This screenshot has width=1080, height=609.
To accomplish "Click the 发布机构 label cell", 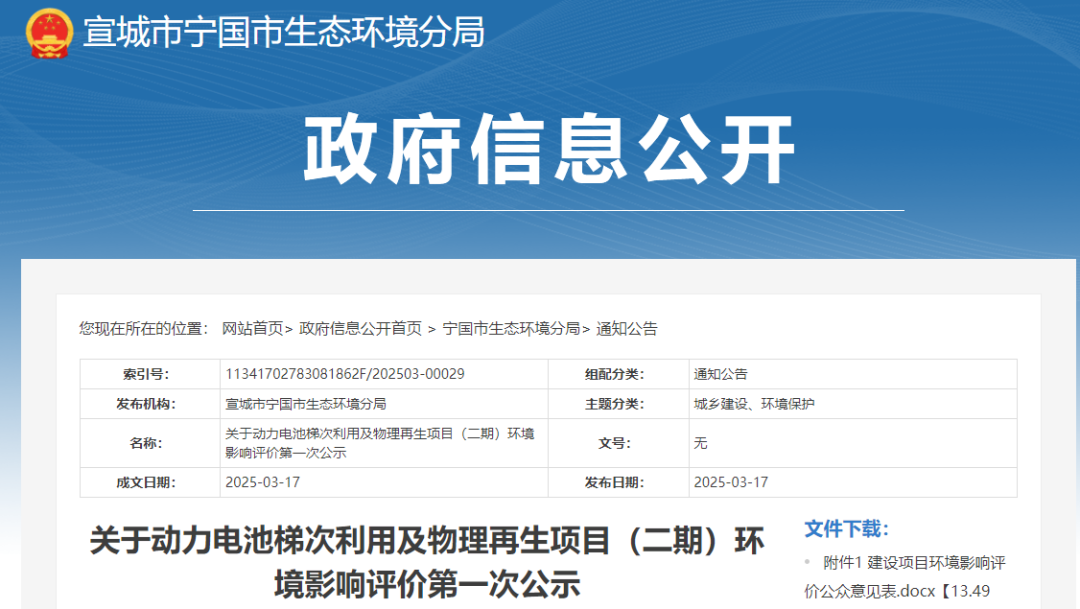I will click(150, 404).
